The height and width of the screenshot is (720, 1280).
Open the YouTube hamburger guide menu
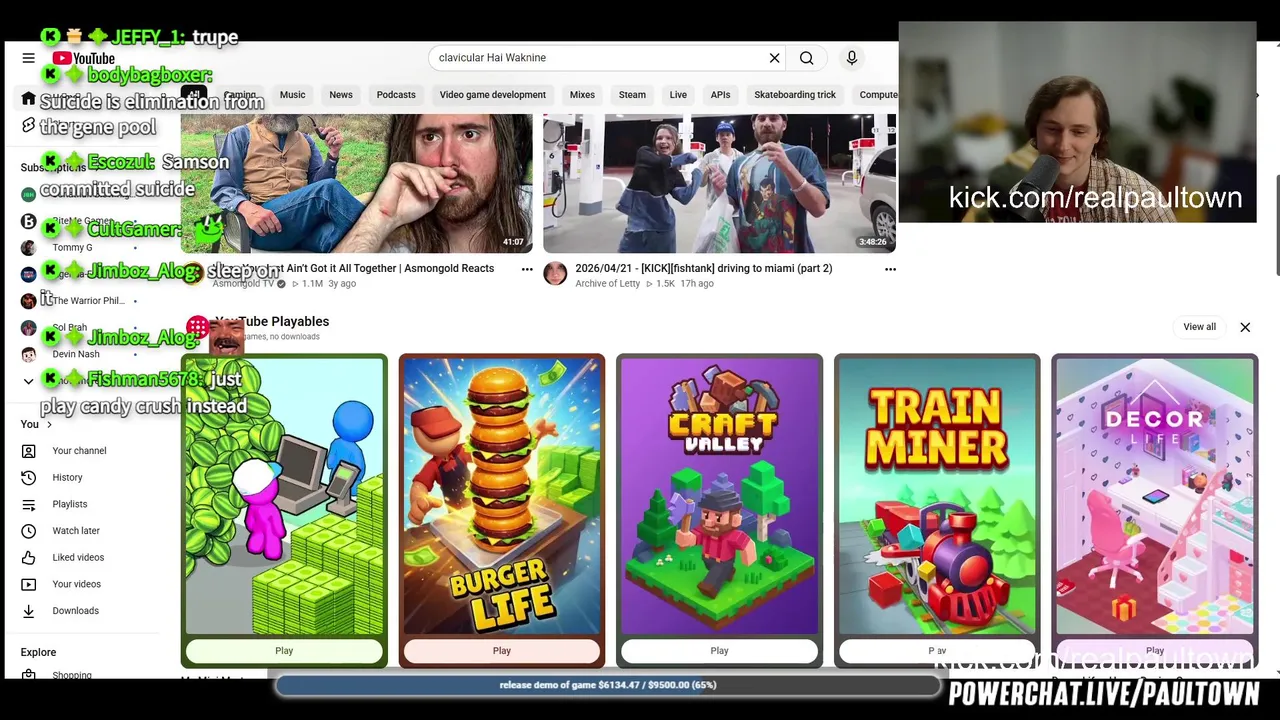(x=28, y=58)
